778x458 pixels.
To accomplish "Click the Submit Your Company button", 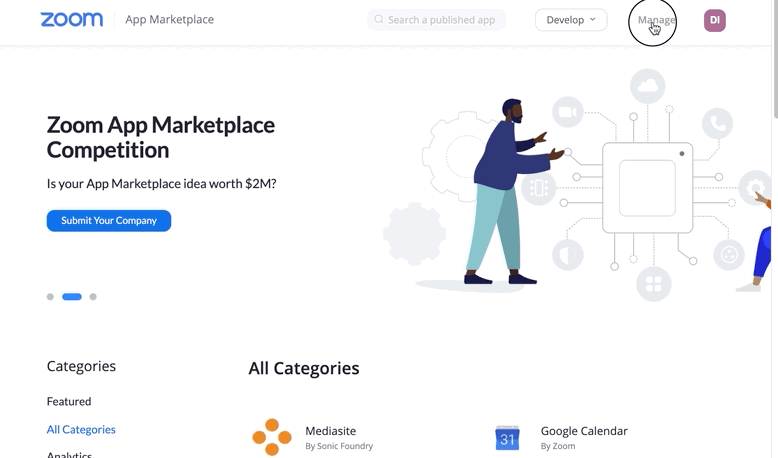I will pyautogui.click(x=109, y=220).
